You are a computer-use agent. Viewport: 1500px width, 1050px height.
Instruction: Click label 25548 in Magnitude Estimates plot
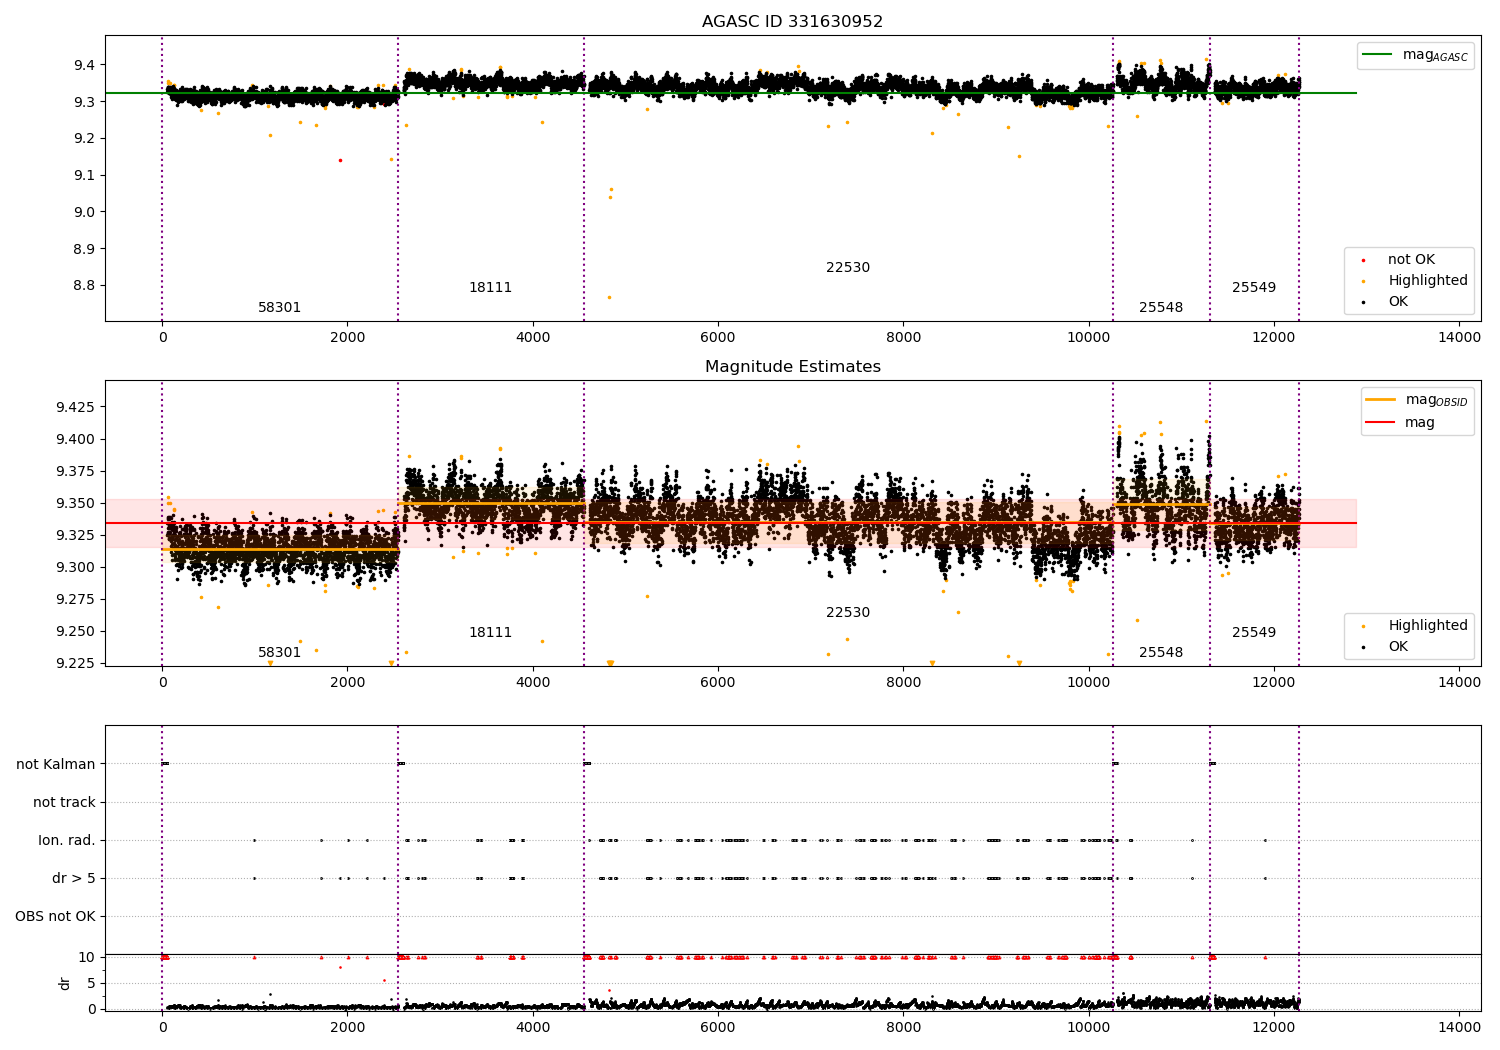coord(1161,653)
